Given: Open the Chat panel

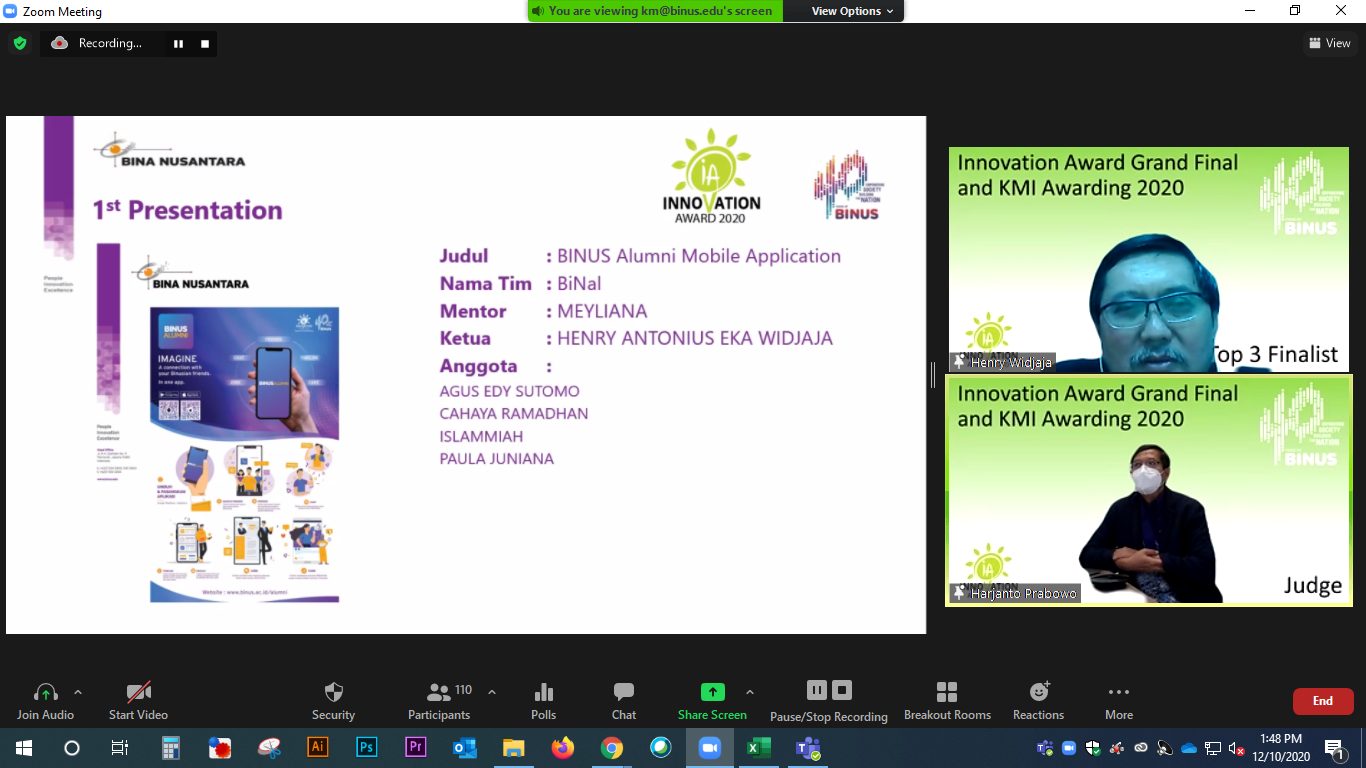Looking at the screenshot, I should pyautogui.click(x=624, y=701).
